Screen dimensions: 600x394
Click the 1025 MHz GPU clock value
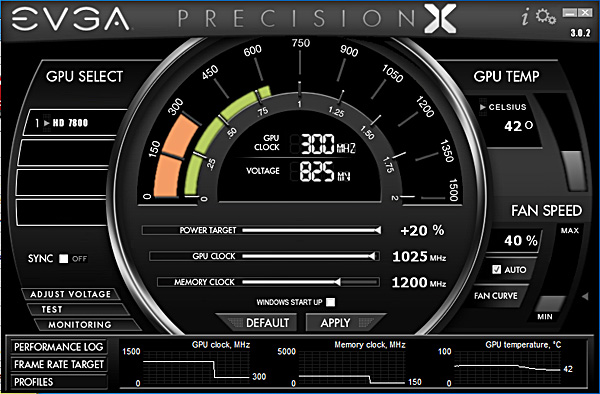tap(419, 257)
